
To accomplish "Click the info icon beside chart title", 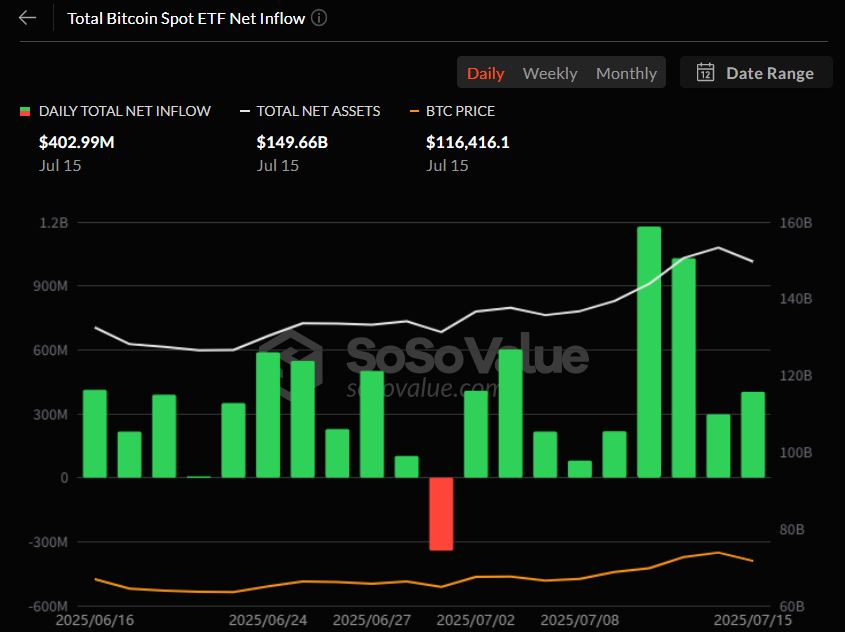I will click(x=319, y=18).
